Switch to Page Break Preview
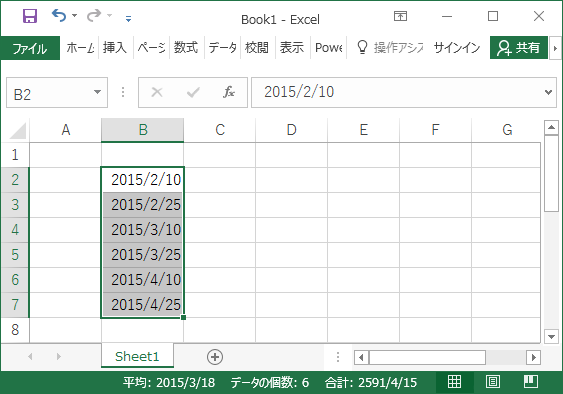 [530, 381]
